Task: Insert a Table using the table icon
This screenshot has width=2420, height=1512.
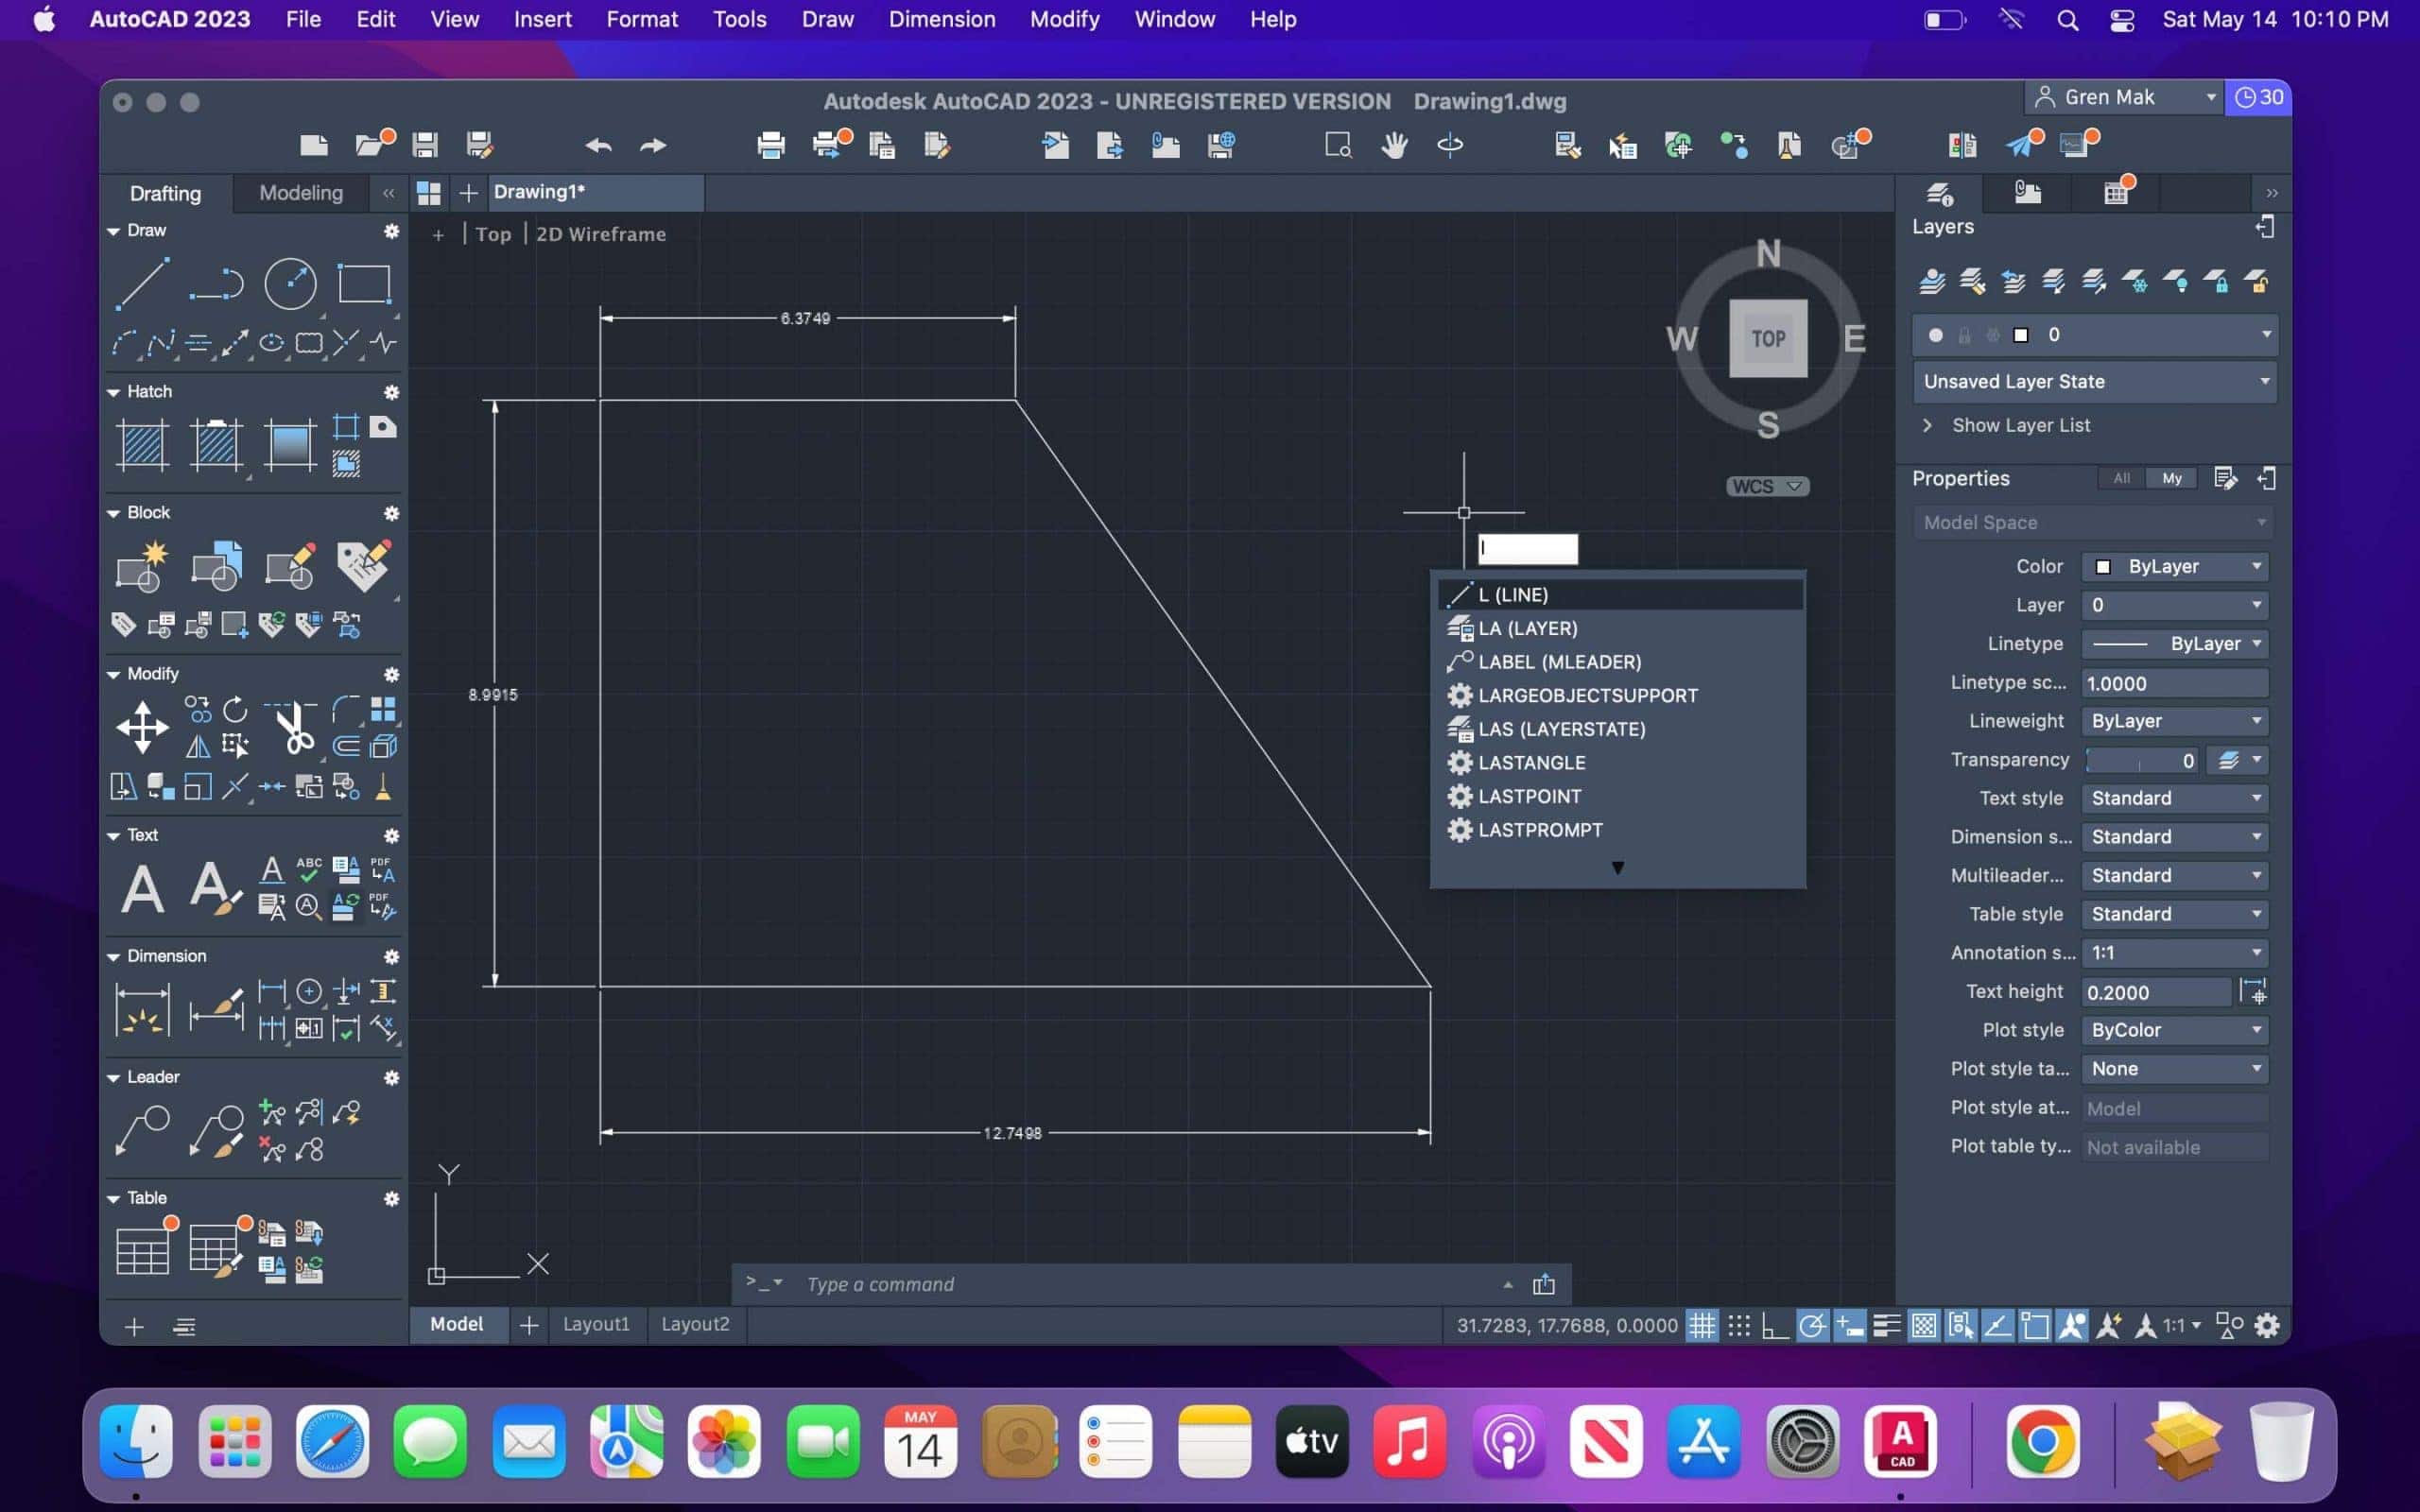Action: pyautogui.click(x=142, y=1250)
